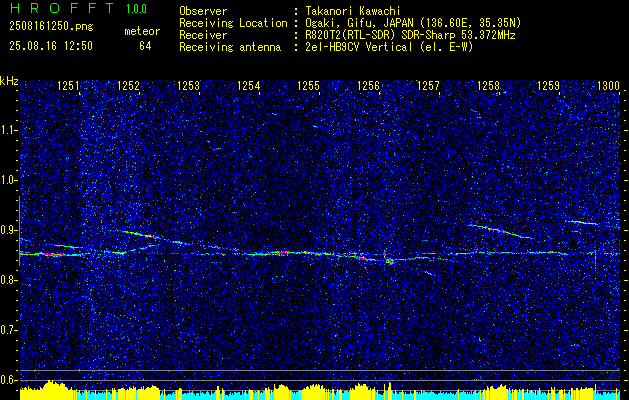This screenshot has width=629, height=400.
Task: Click the 0.6 kHz axis label
Action: click(8, 380)
